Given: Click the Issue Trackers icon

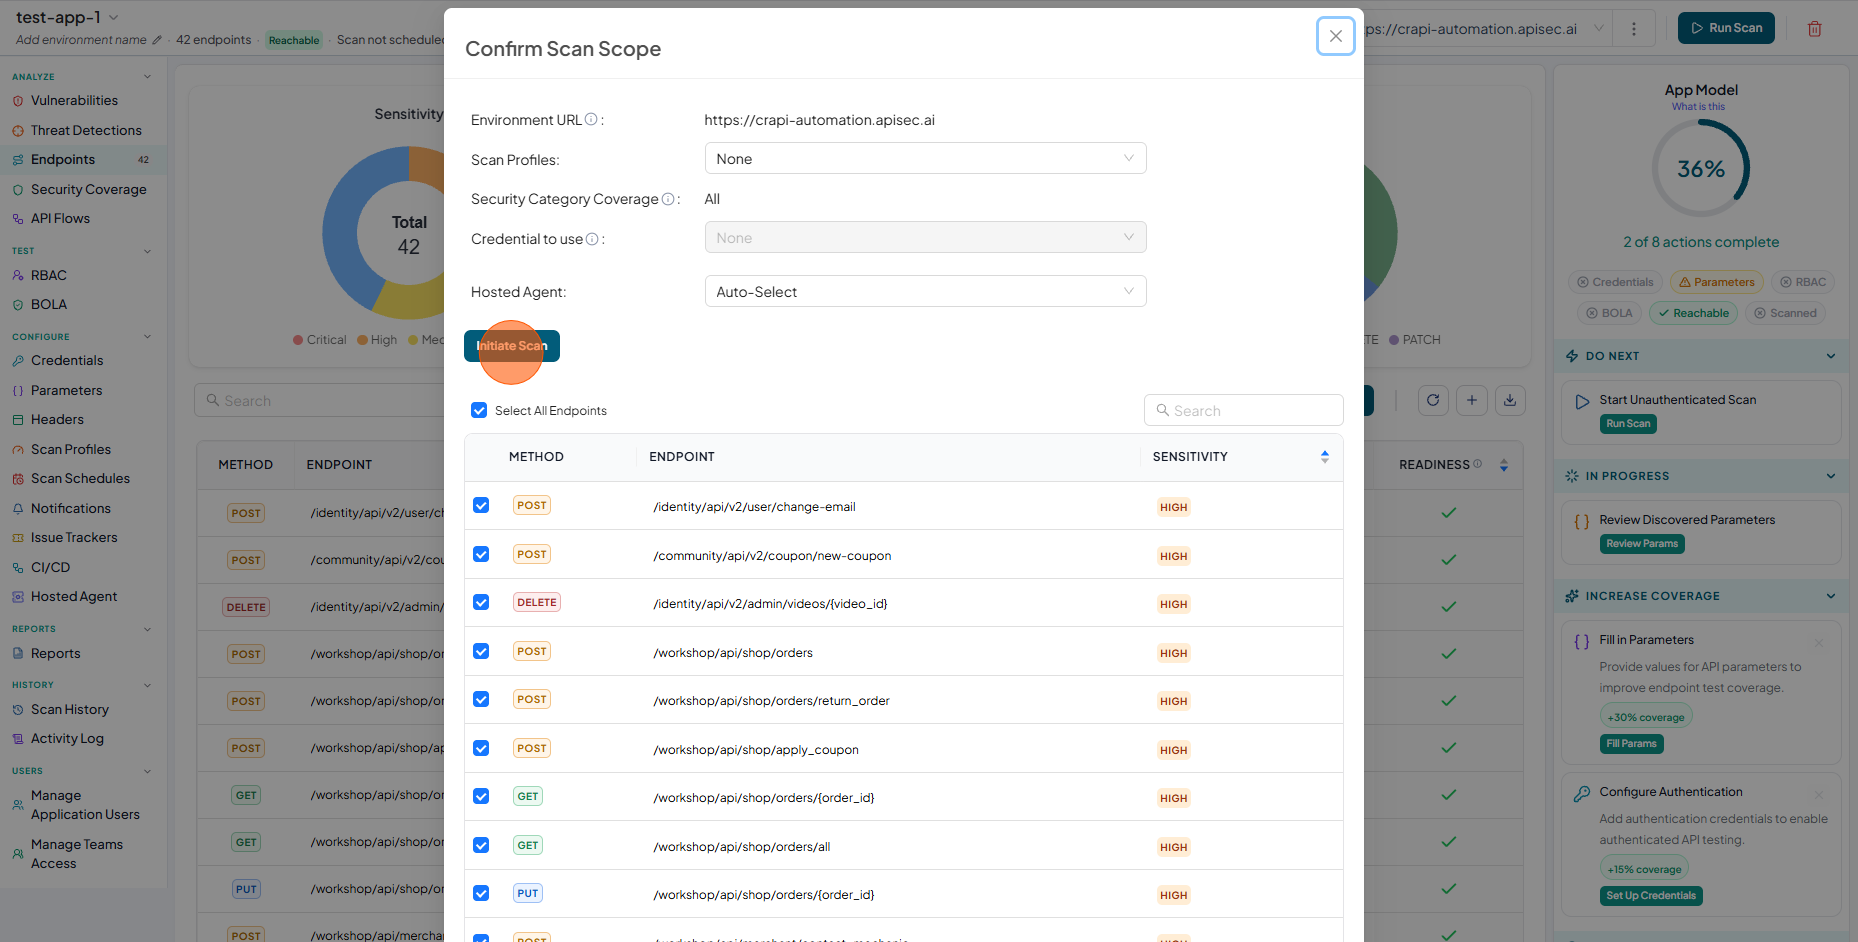Looking at the screenshot, I should tap(18, 538).
